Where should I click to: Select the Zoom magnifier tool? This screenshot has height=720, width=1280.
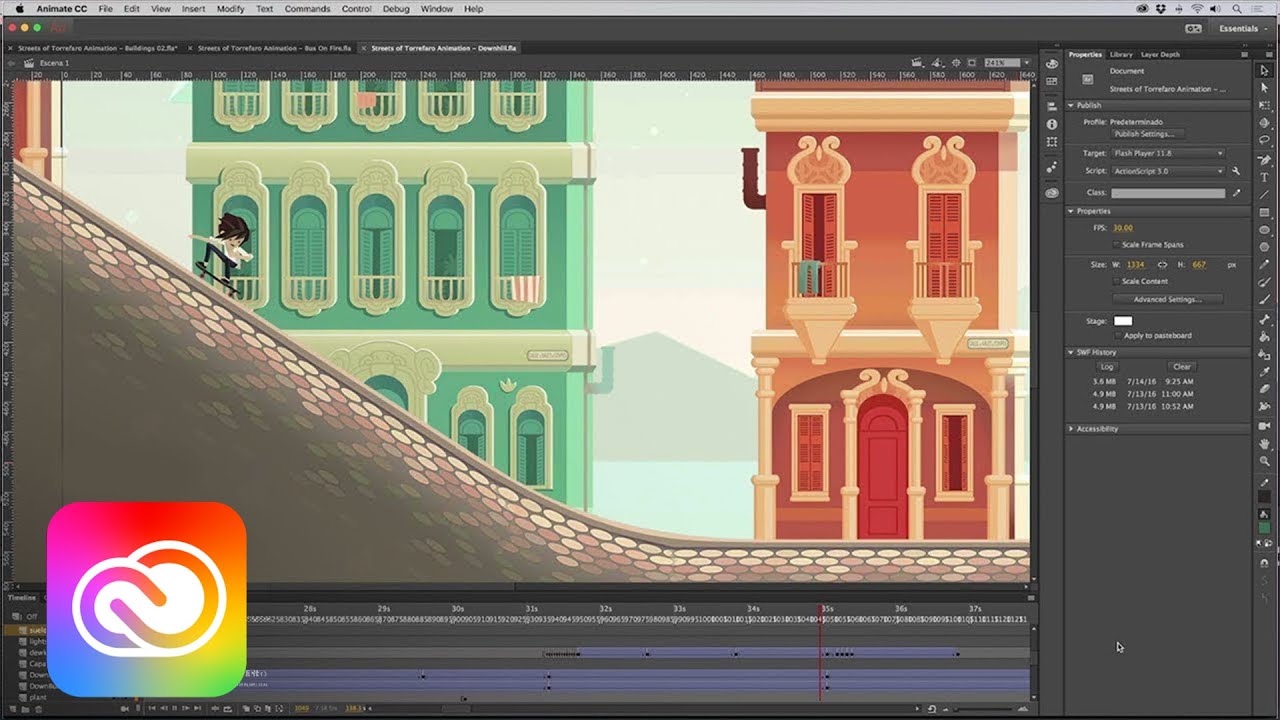click(x=1264, y=461)
